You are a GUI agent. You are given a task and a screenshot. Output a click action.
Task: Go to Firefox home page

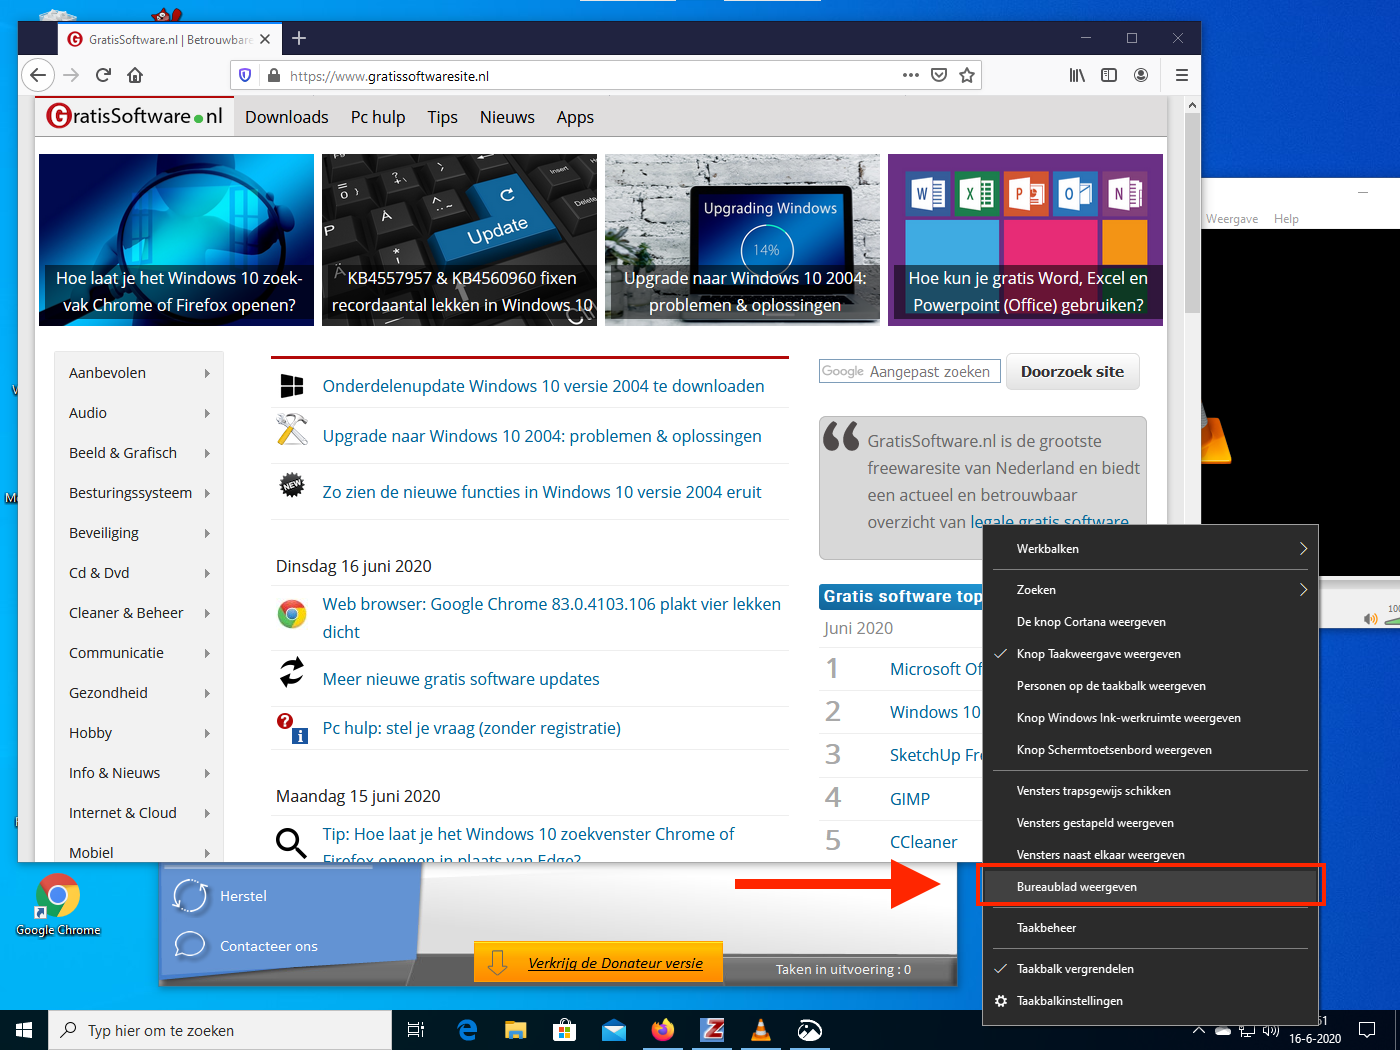click(x=135, y=75)
